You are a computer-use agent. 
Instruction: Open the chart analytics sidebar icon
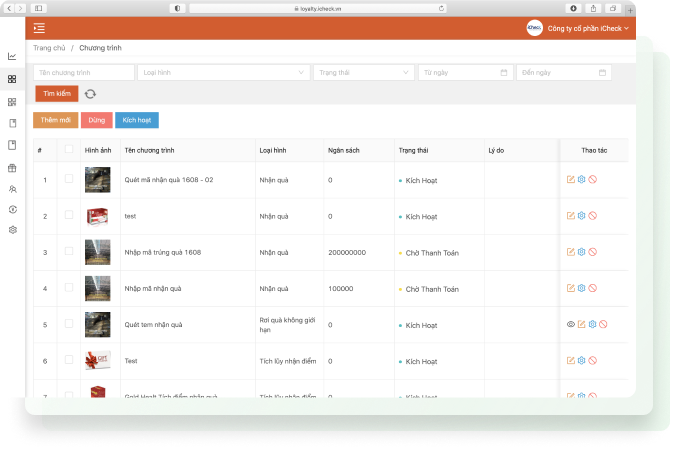(x=12, y=56)
